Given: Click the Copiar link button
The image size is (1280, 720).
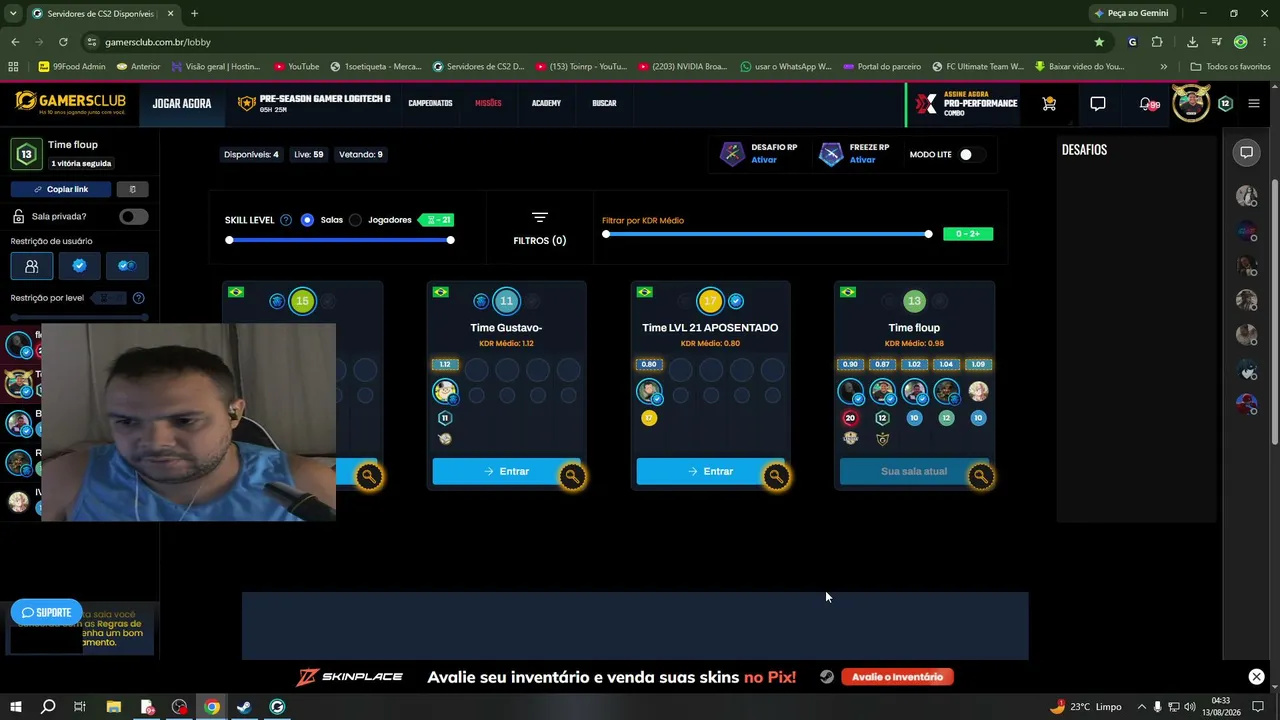Looking at the screenshot, I should coord(61,189).
